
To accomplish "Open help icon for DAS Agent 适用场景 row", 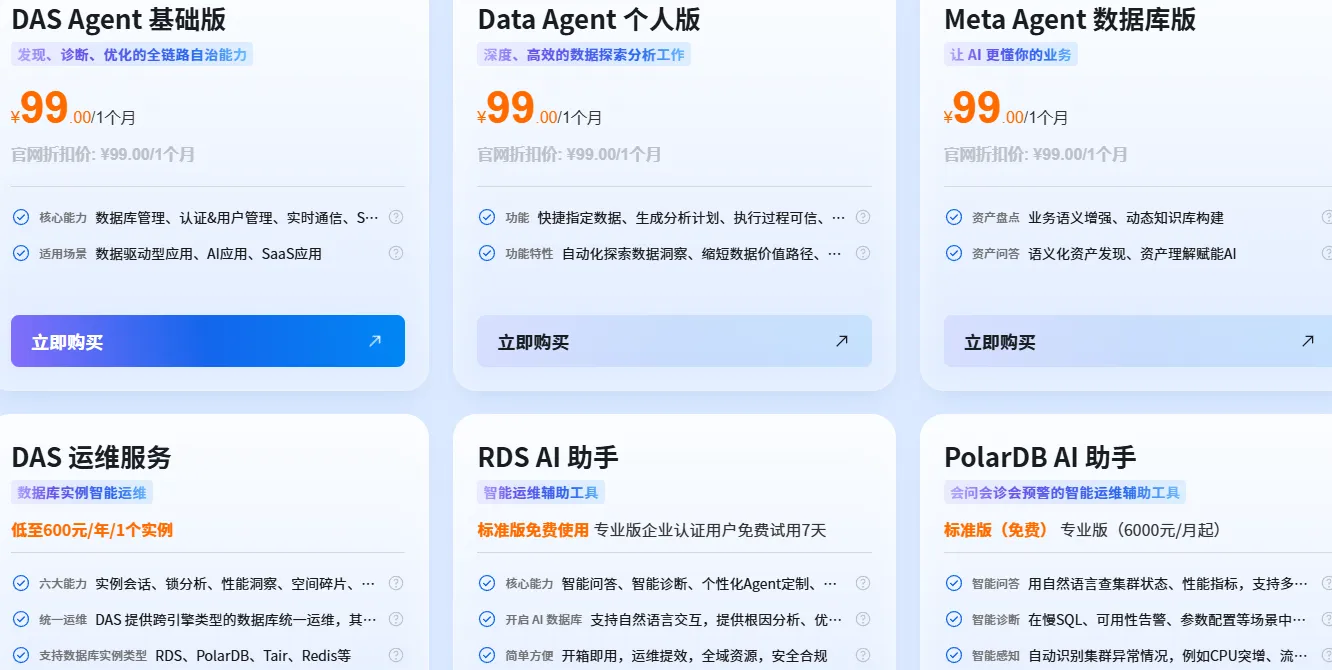I will pos(396,253).
